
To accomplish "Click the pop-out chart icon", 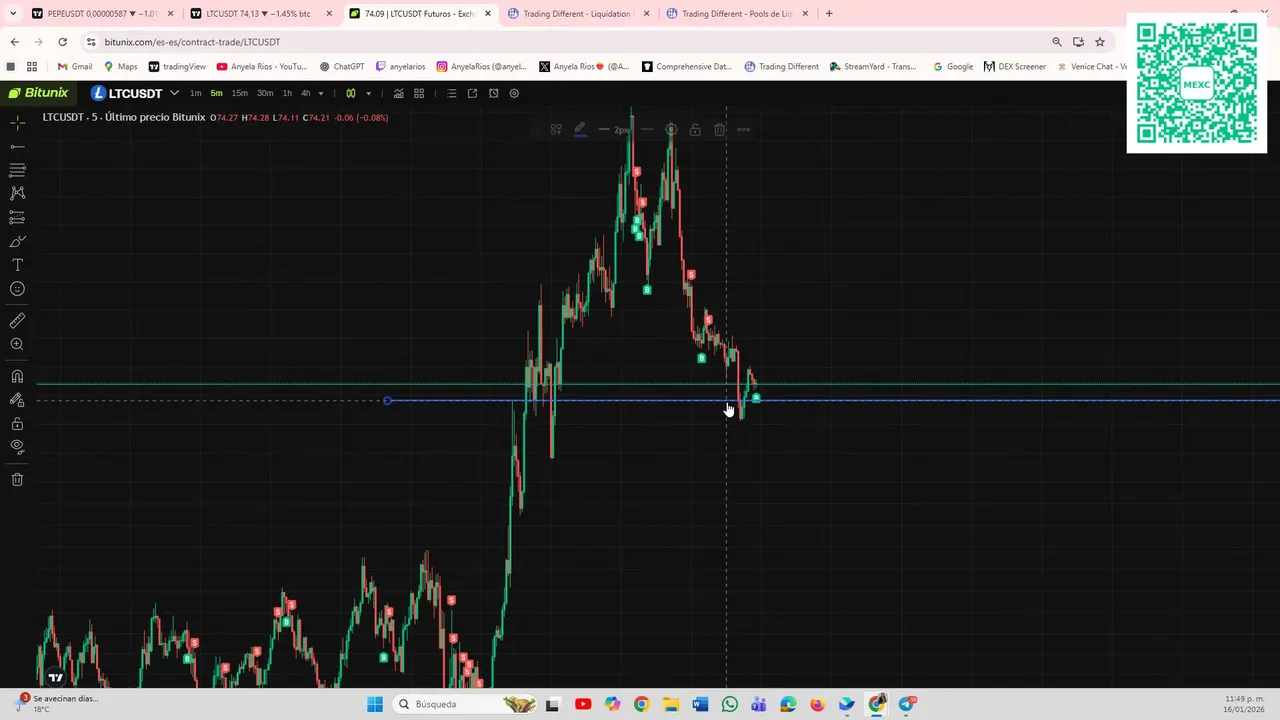I will click(472, 93).
